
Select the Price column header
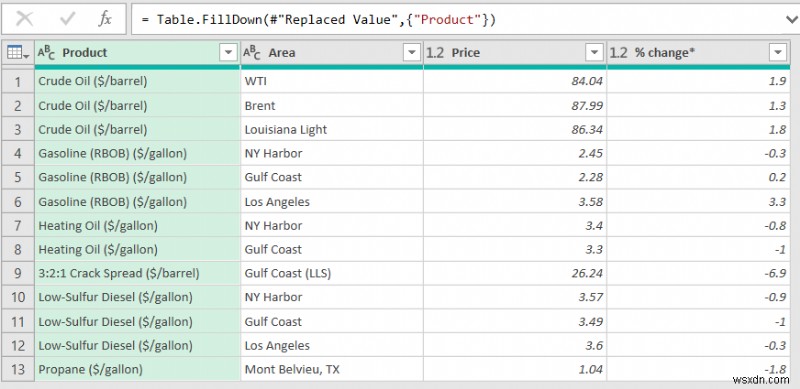[x=515, y=52]
